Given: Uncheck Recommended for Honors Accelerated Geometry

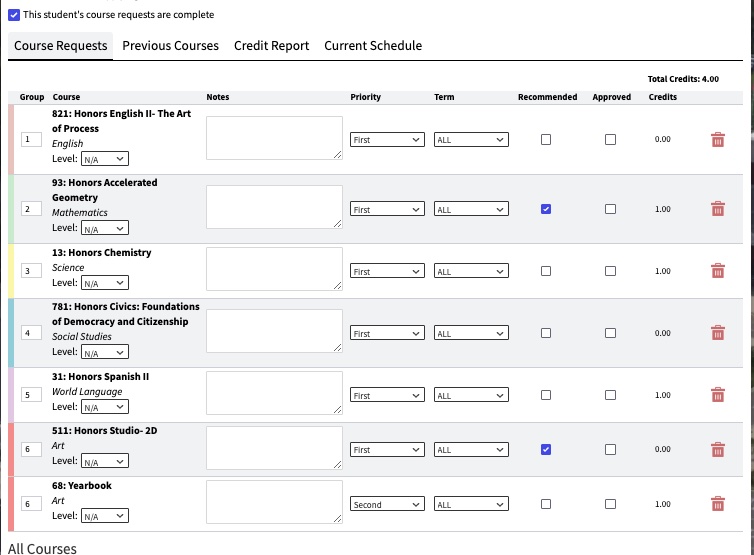Looking at the screenshot, I should pyautogui.click(x=545, y=209).
